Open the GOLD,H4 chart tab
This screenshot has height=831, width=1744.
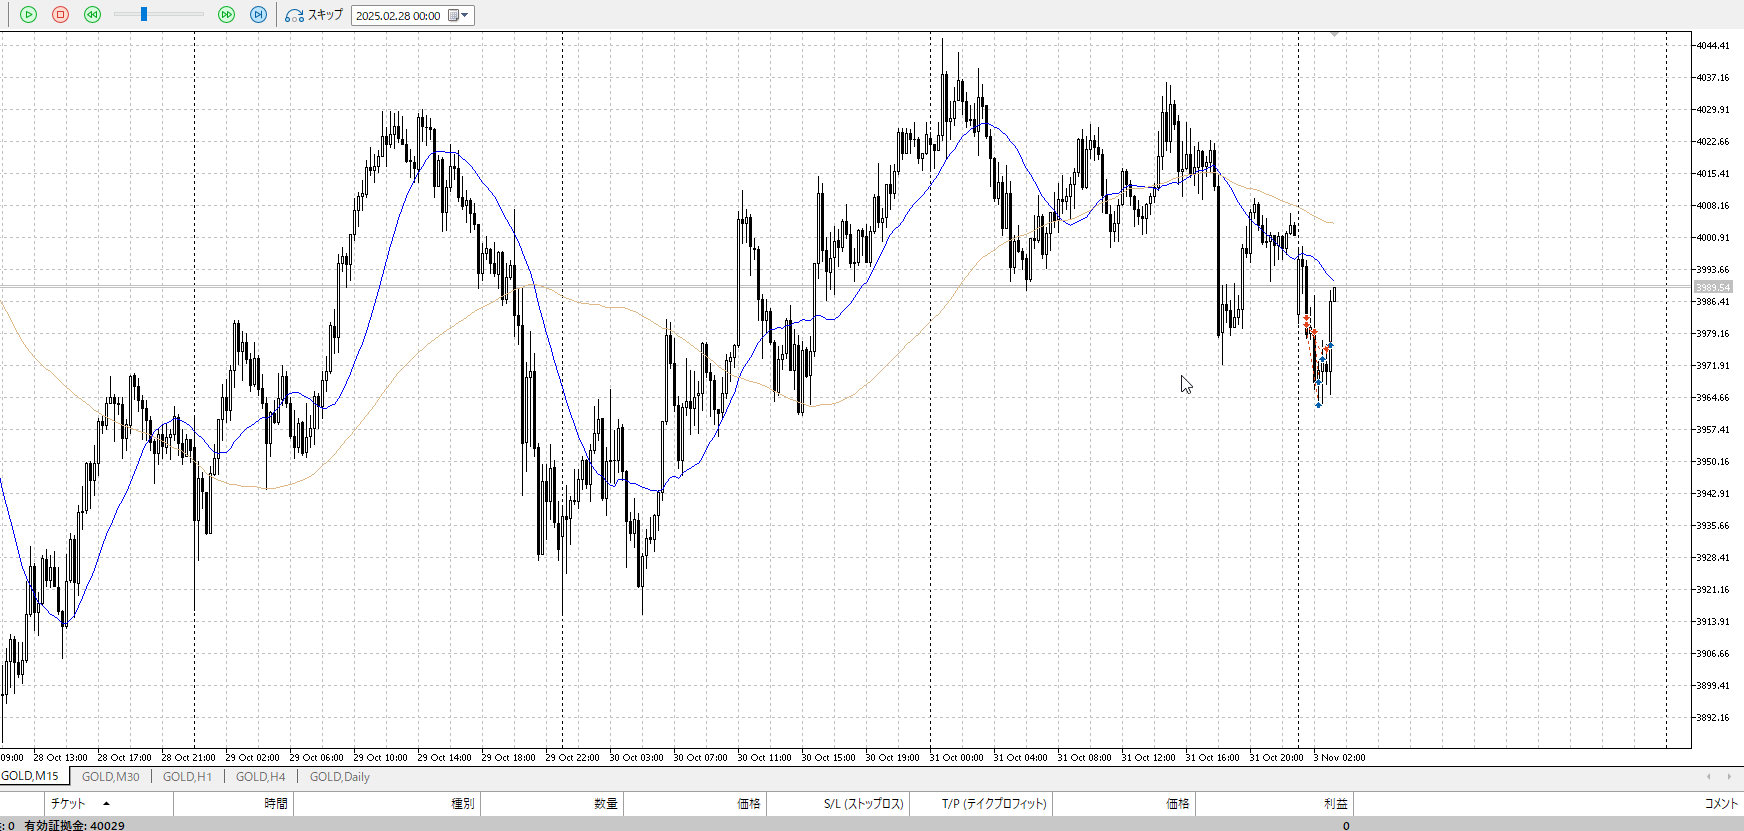click(260, 777)
